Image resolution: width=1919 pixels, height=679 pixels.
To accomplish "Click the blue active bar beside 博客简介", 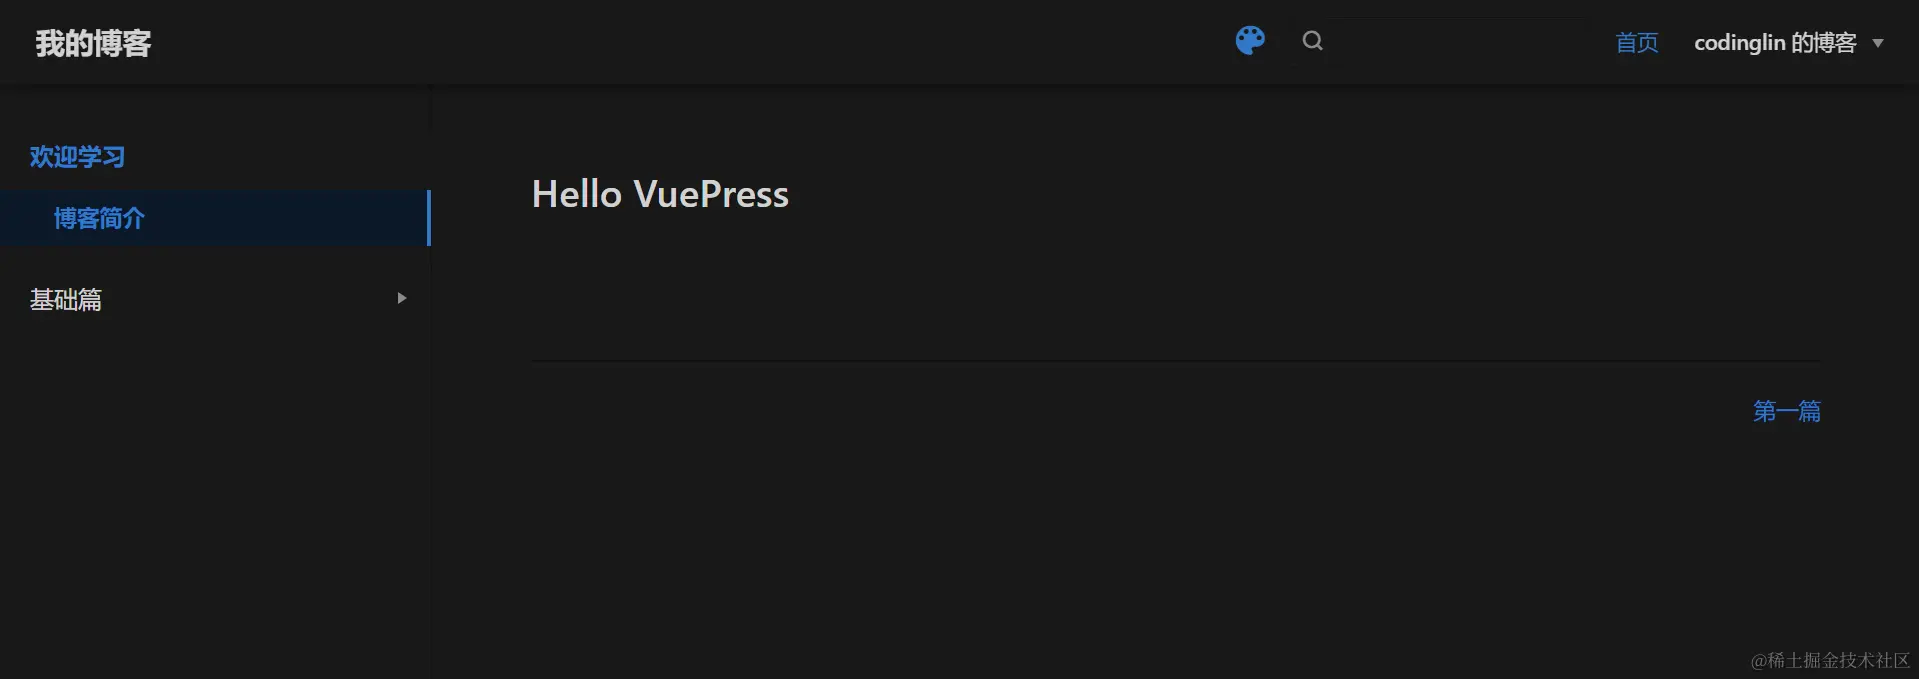I will (428, 218).
